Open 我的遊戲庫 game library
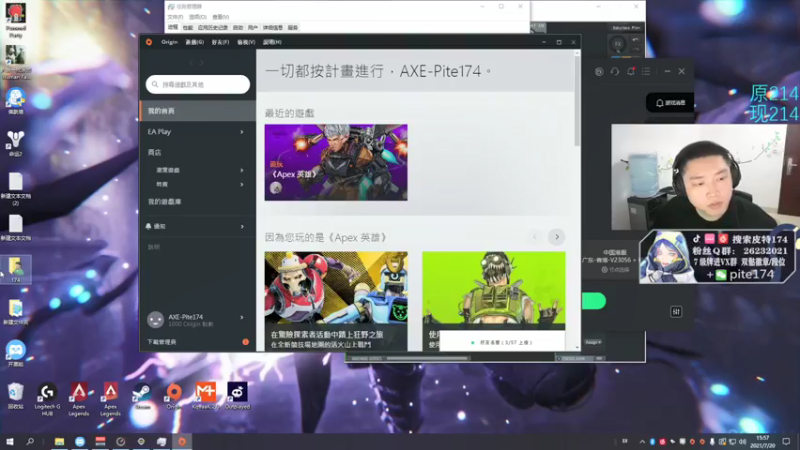The width and height of the screenshot is (800, 450). pos(164,202)
